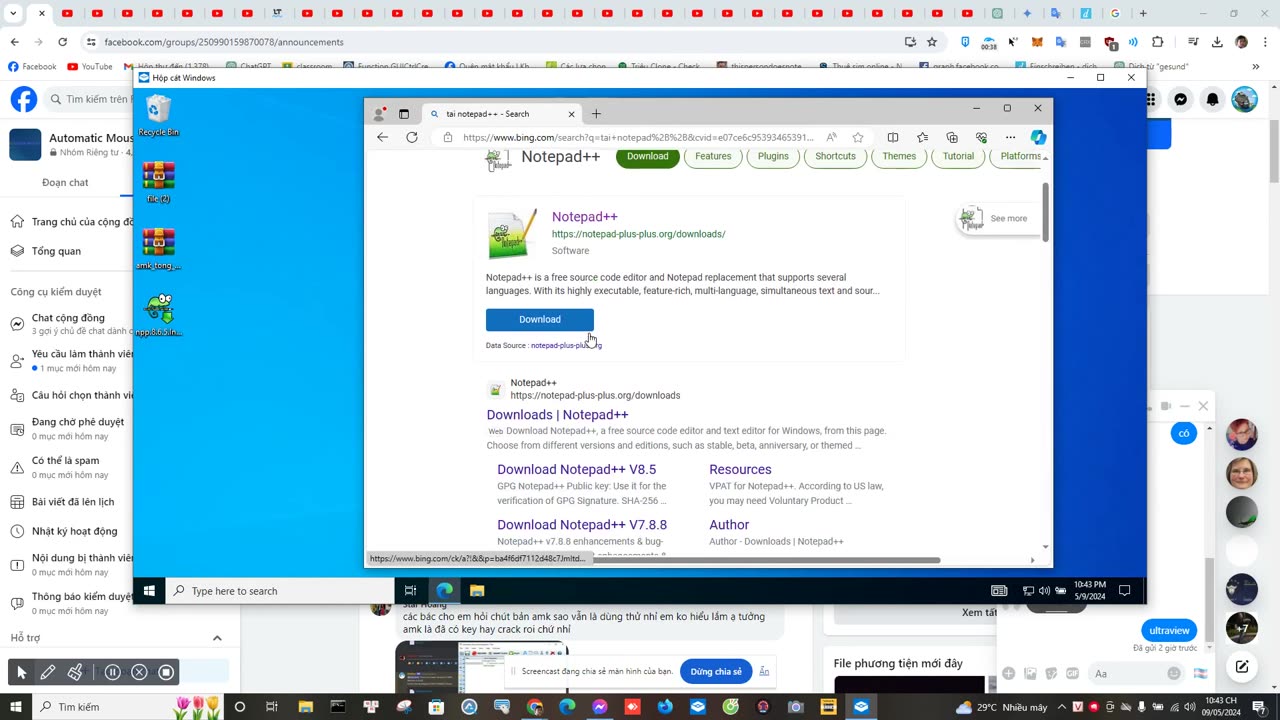The image size is (1280, 720).
Task: Hide the screen sharing notice via Ẩn
Action: point(764,672)
